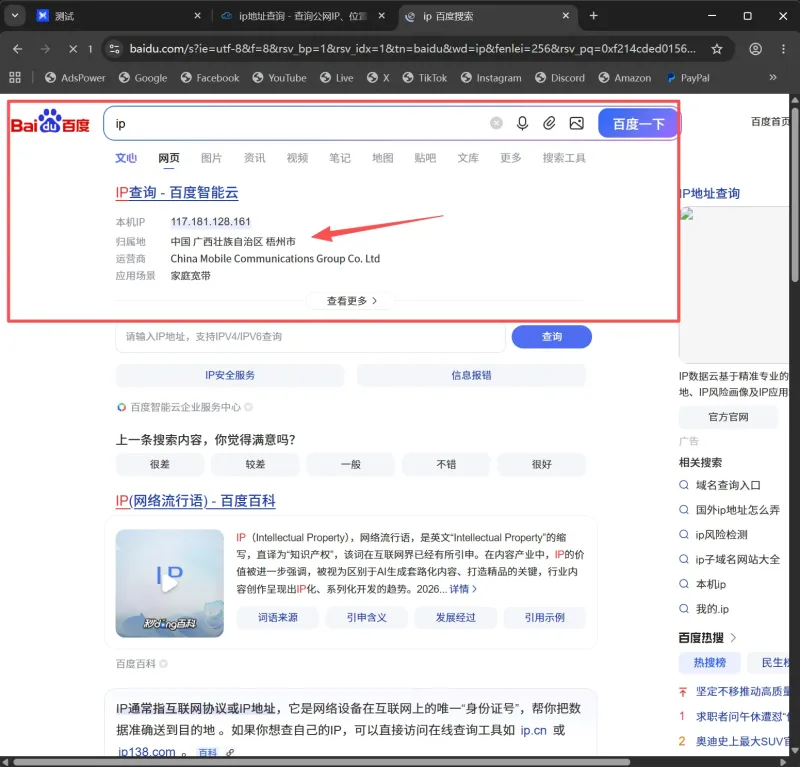Open the ip.cn link
This screenshot has height=767, width=800.
533,730
